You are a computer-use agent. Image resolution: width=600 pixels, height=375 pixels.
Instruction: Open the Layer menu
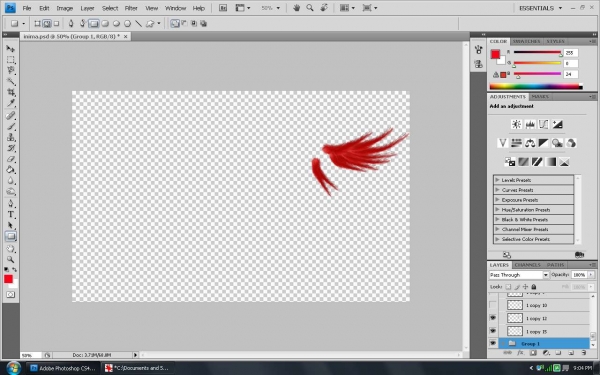coord(87,8)
